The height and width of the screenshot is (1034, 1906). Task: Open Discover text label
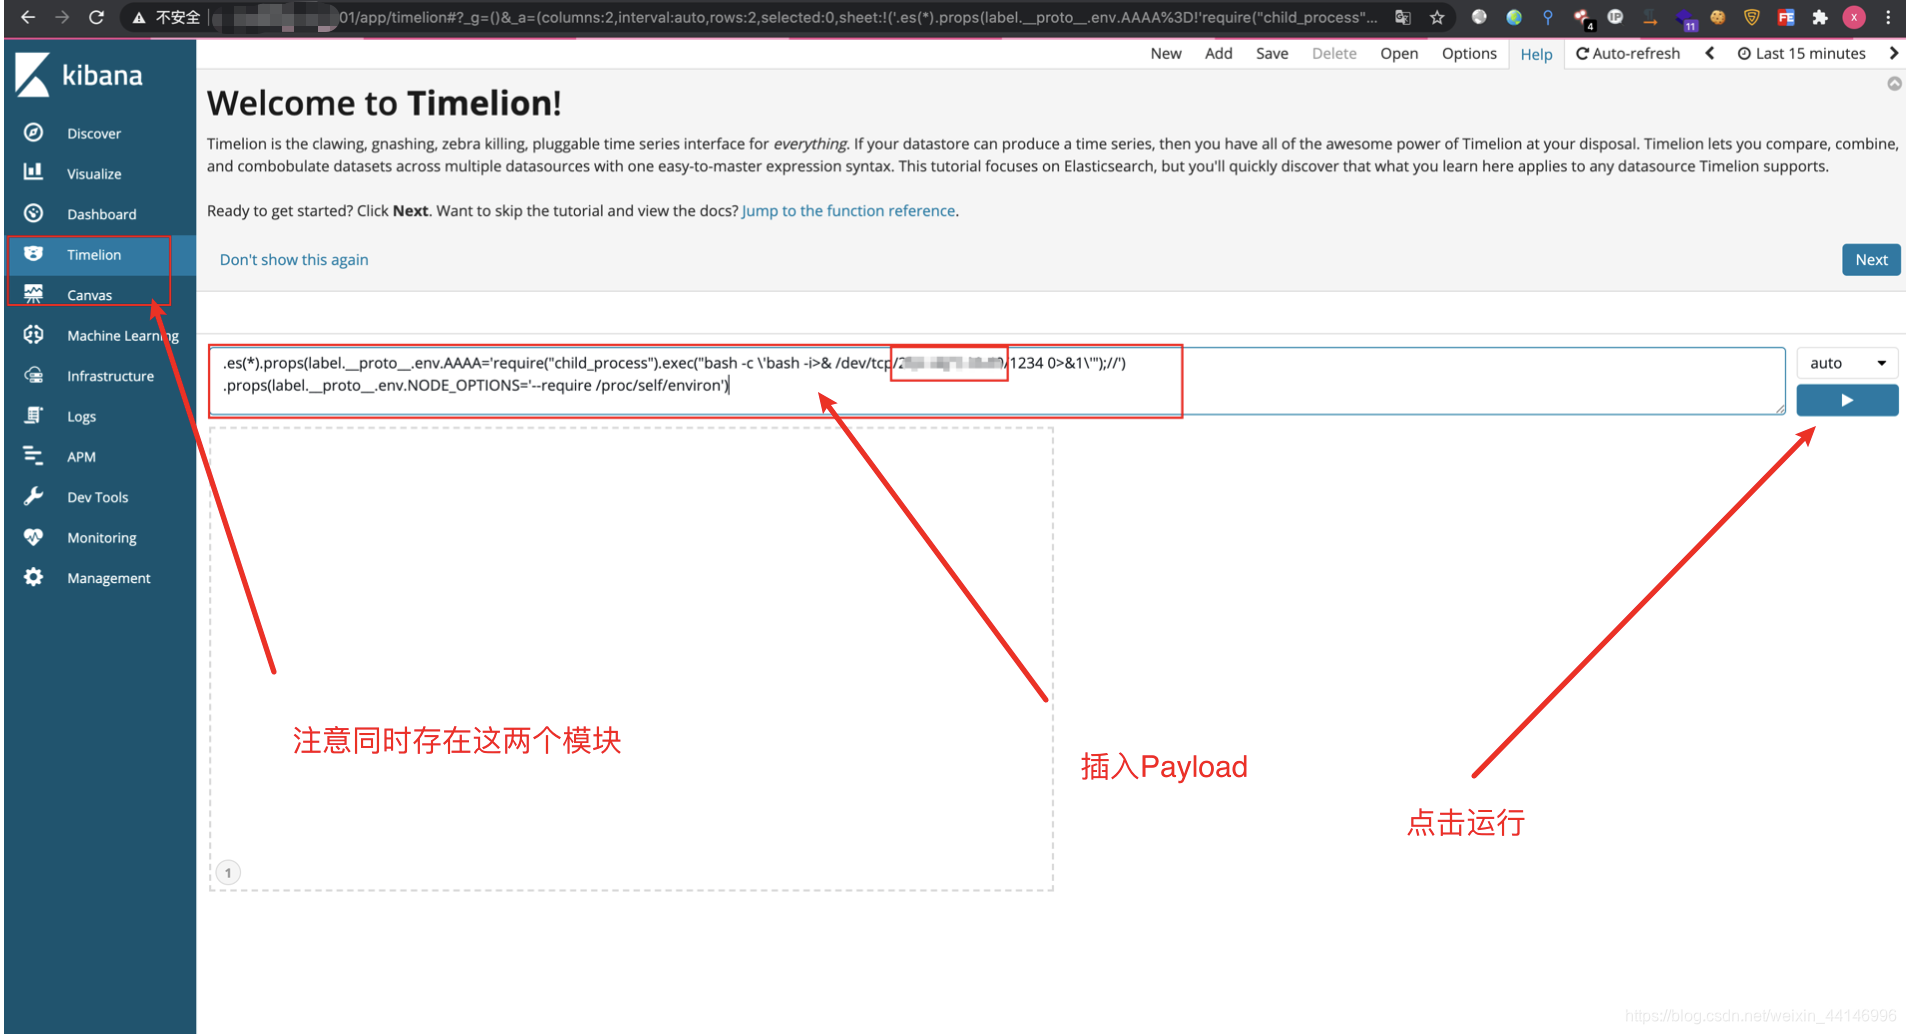(94, 133)
